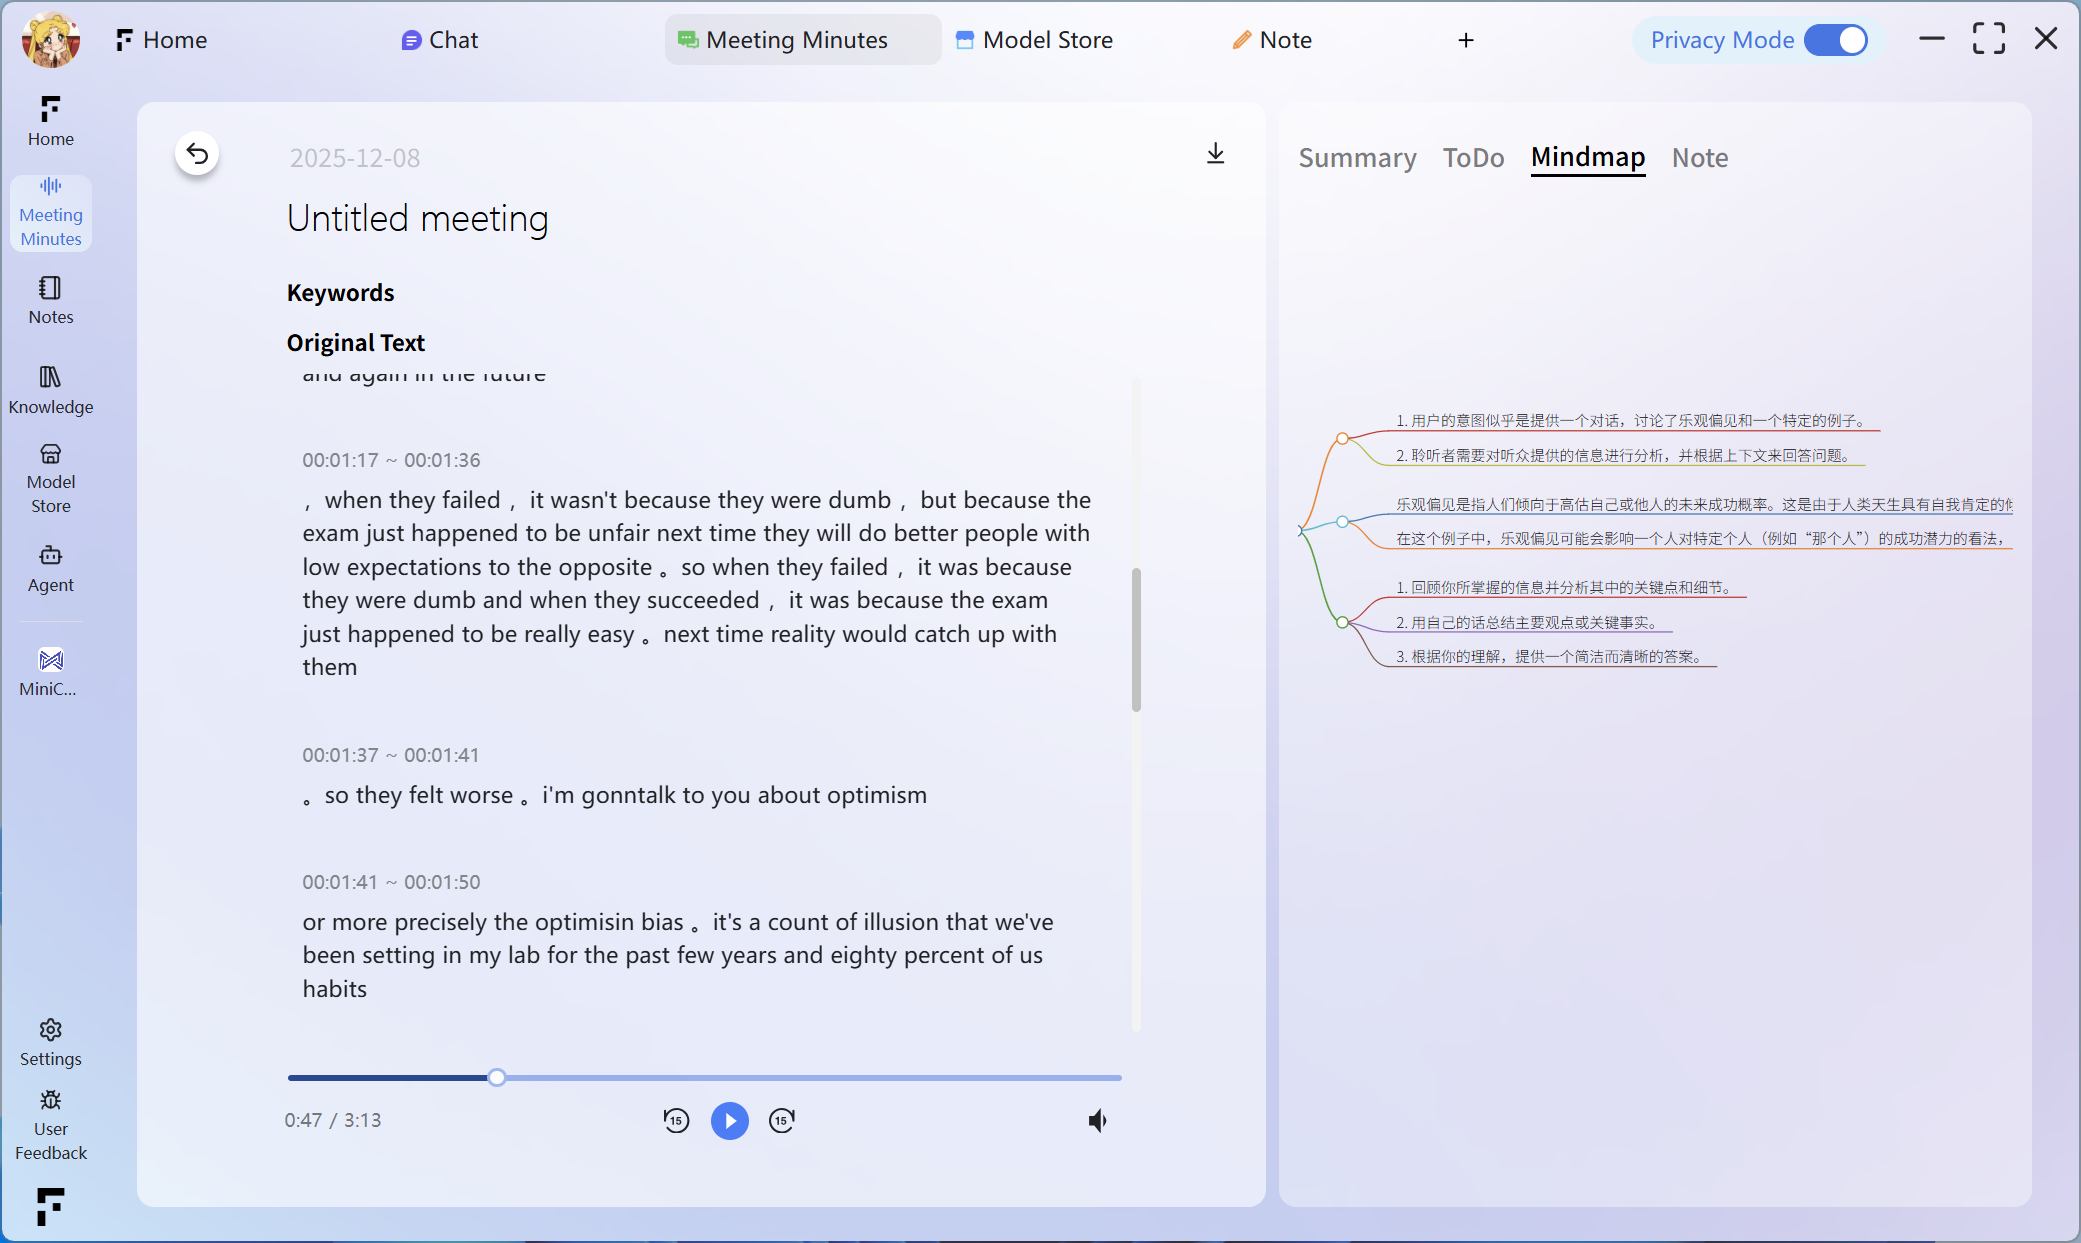Skip forward 15 seconds
Screen dimensions: 2081x1243
(x=782, y=1121)
